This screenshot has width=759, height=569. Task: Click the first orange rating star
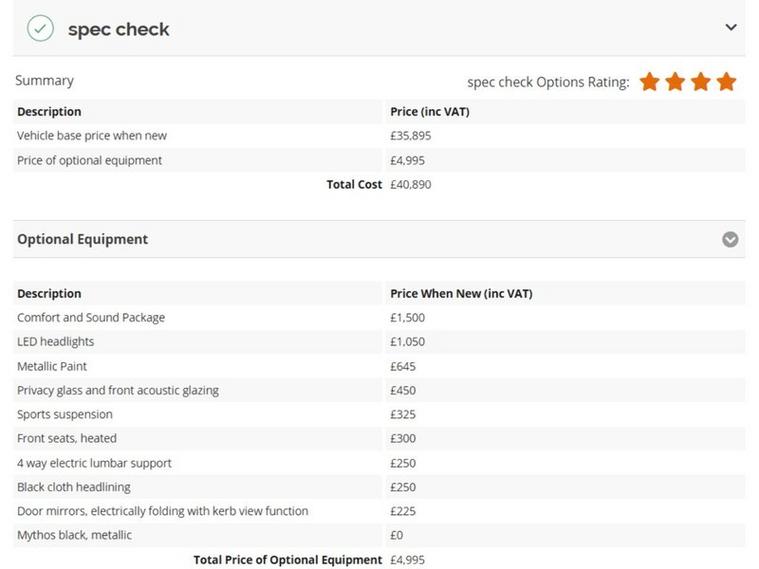point(649,81)
